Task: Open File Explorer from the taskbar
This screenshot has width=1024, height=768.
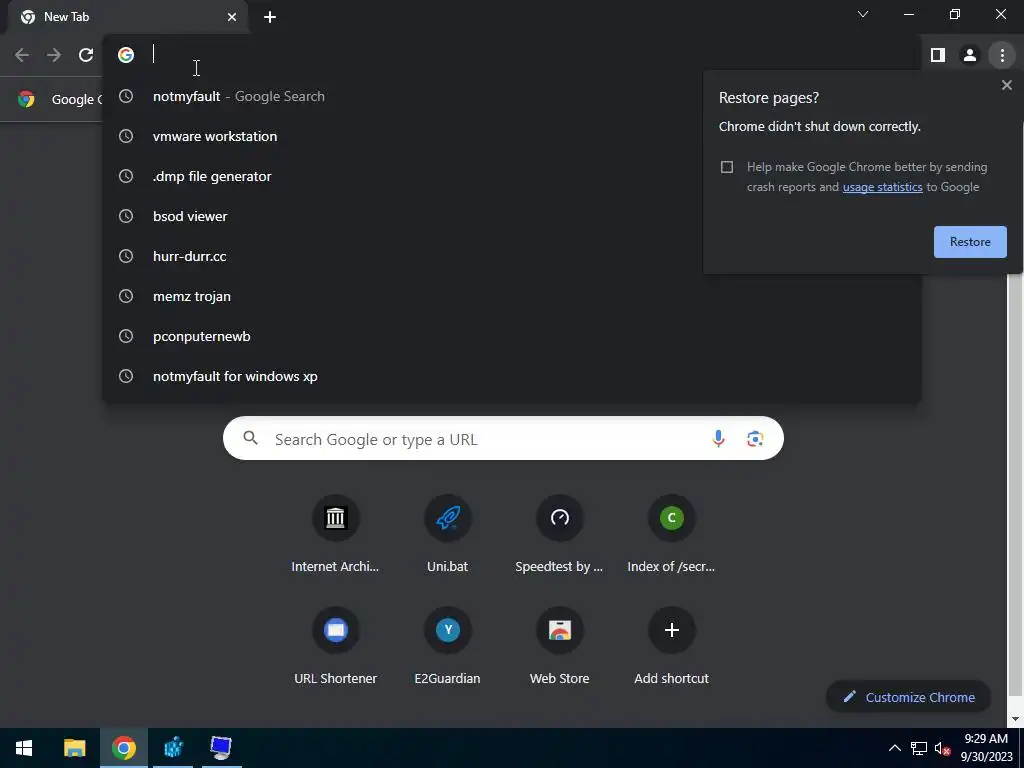Action: pyautogui.click(x=74, y=748)
